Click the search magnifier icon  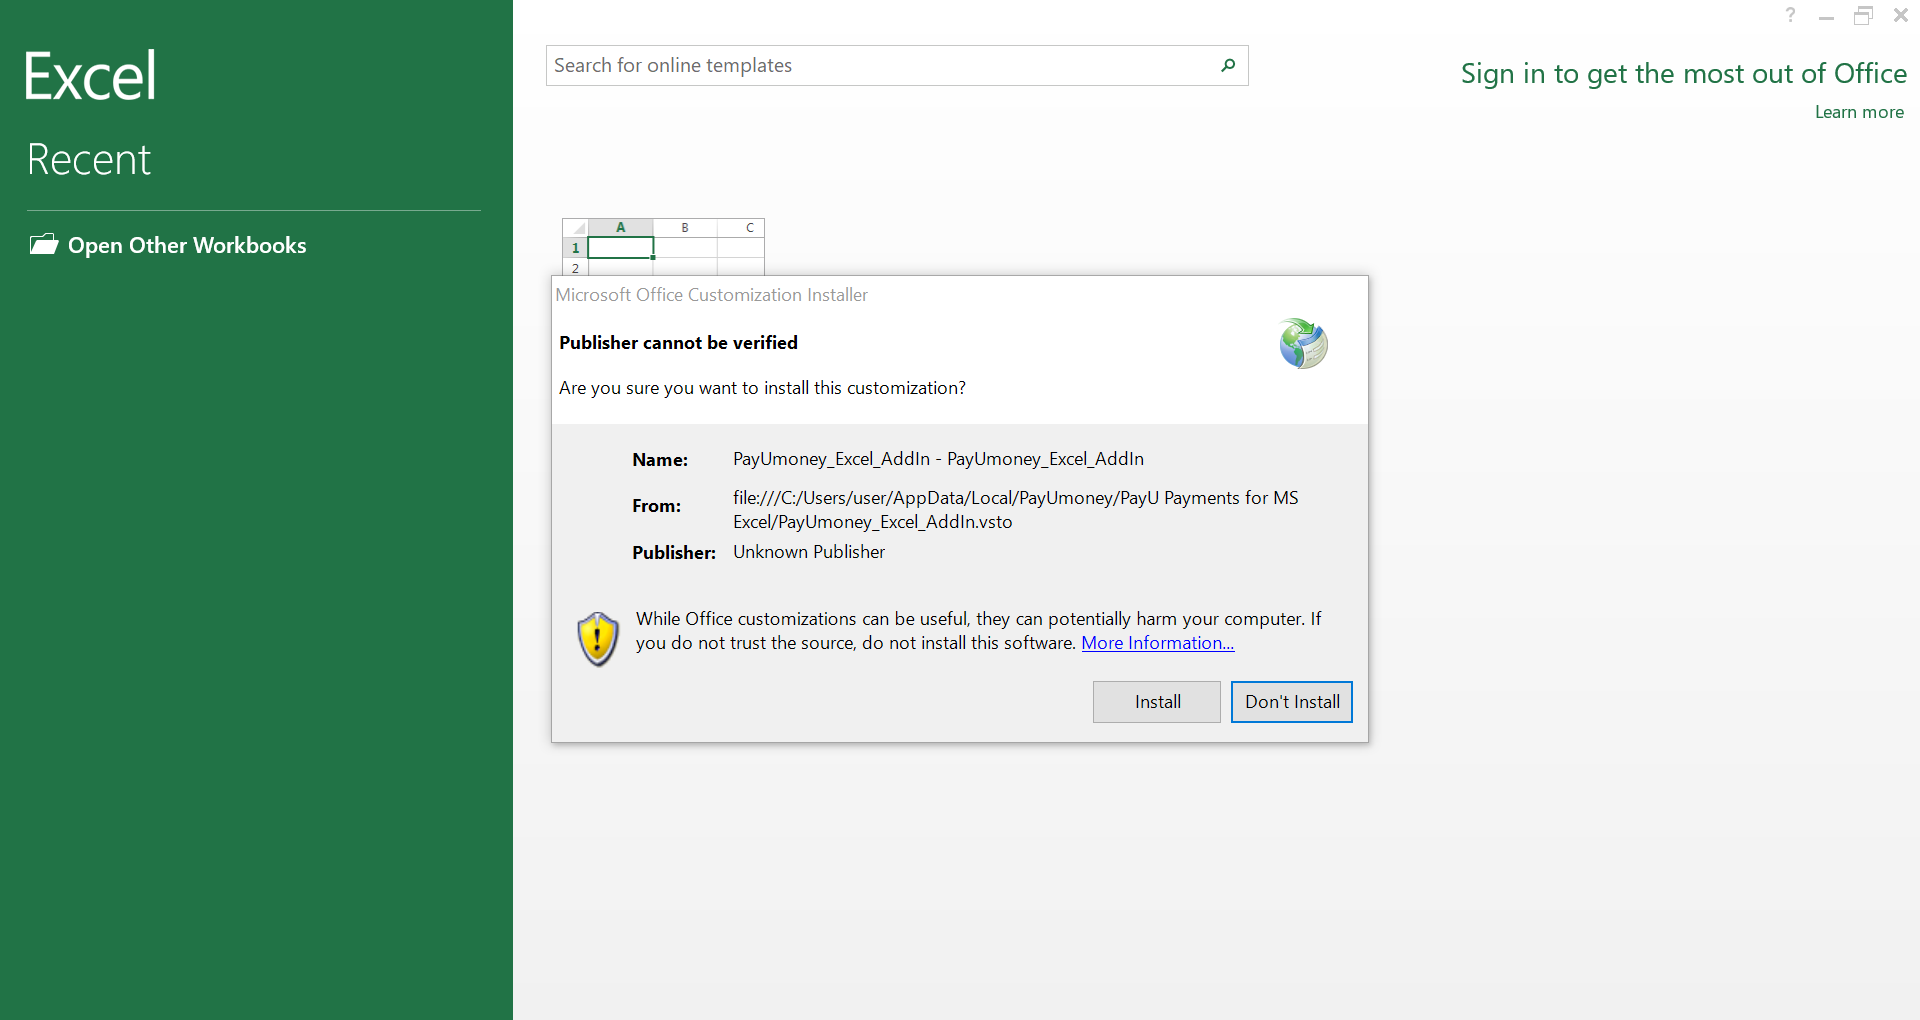click(1228, 65)
